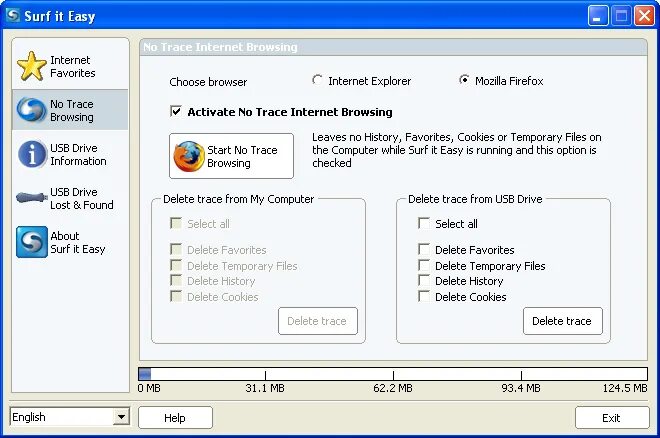Check Delete Temporary Files under USB Drive
The image size is (660, 438).
(424, 265)
